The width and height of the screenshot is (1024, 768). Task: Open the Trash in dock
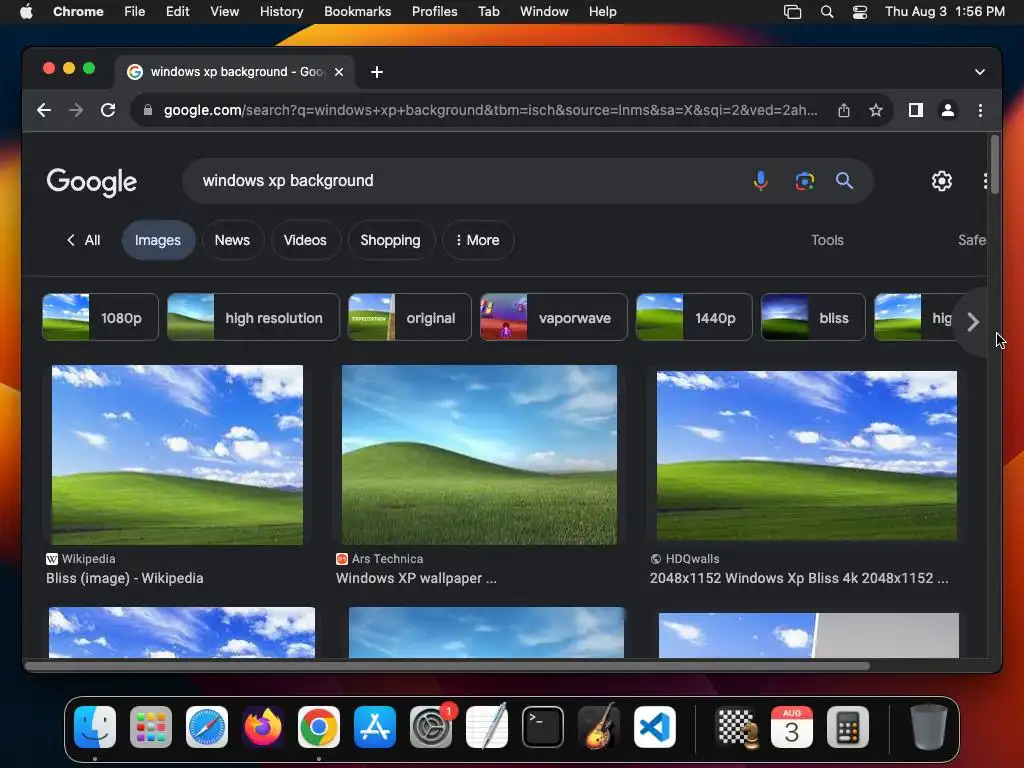tap(929, 727)
